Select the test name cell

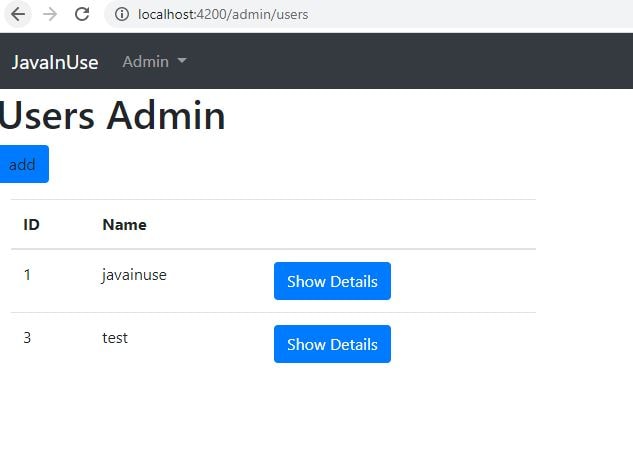pos(115,338)
